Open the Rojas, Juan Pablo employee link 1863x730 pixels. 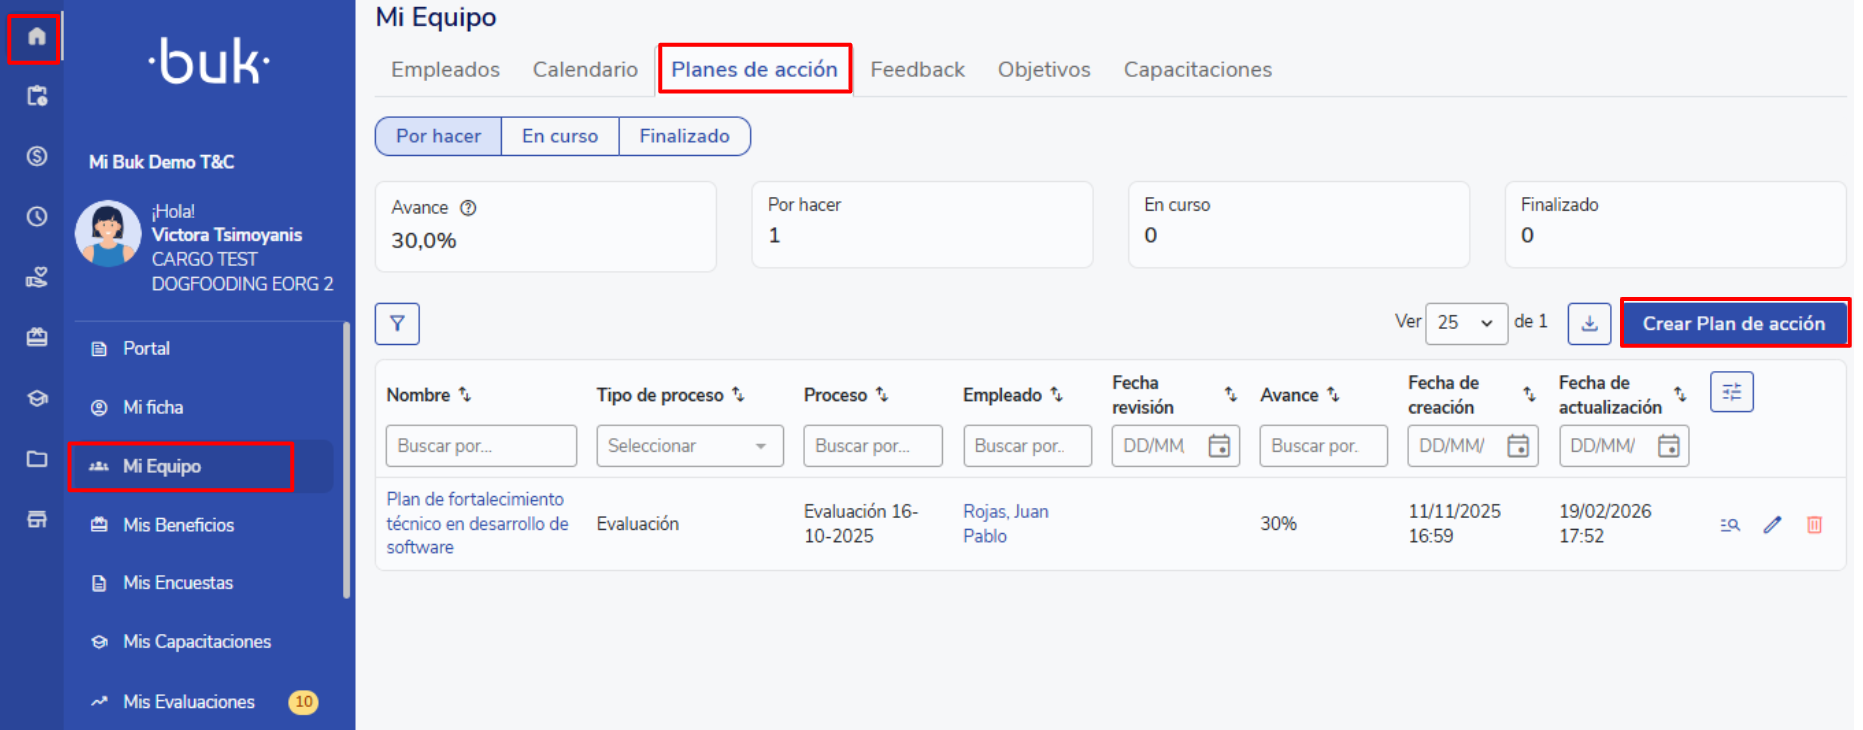pyautogui.click(x=1005, y=524)
